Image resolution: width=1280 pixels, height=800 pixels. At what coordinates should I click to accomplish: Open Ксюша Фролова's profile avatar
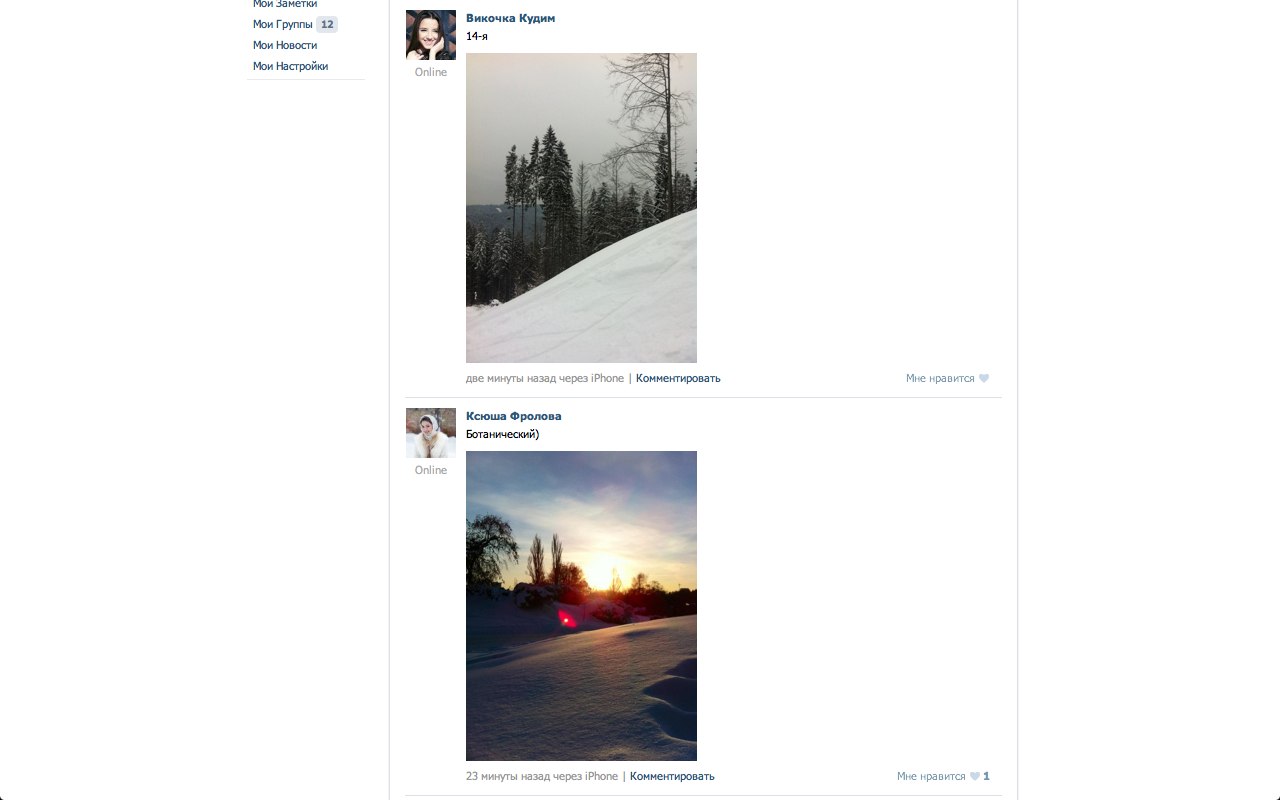(x=431, y=433)
